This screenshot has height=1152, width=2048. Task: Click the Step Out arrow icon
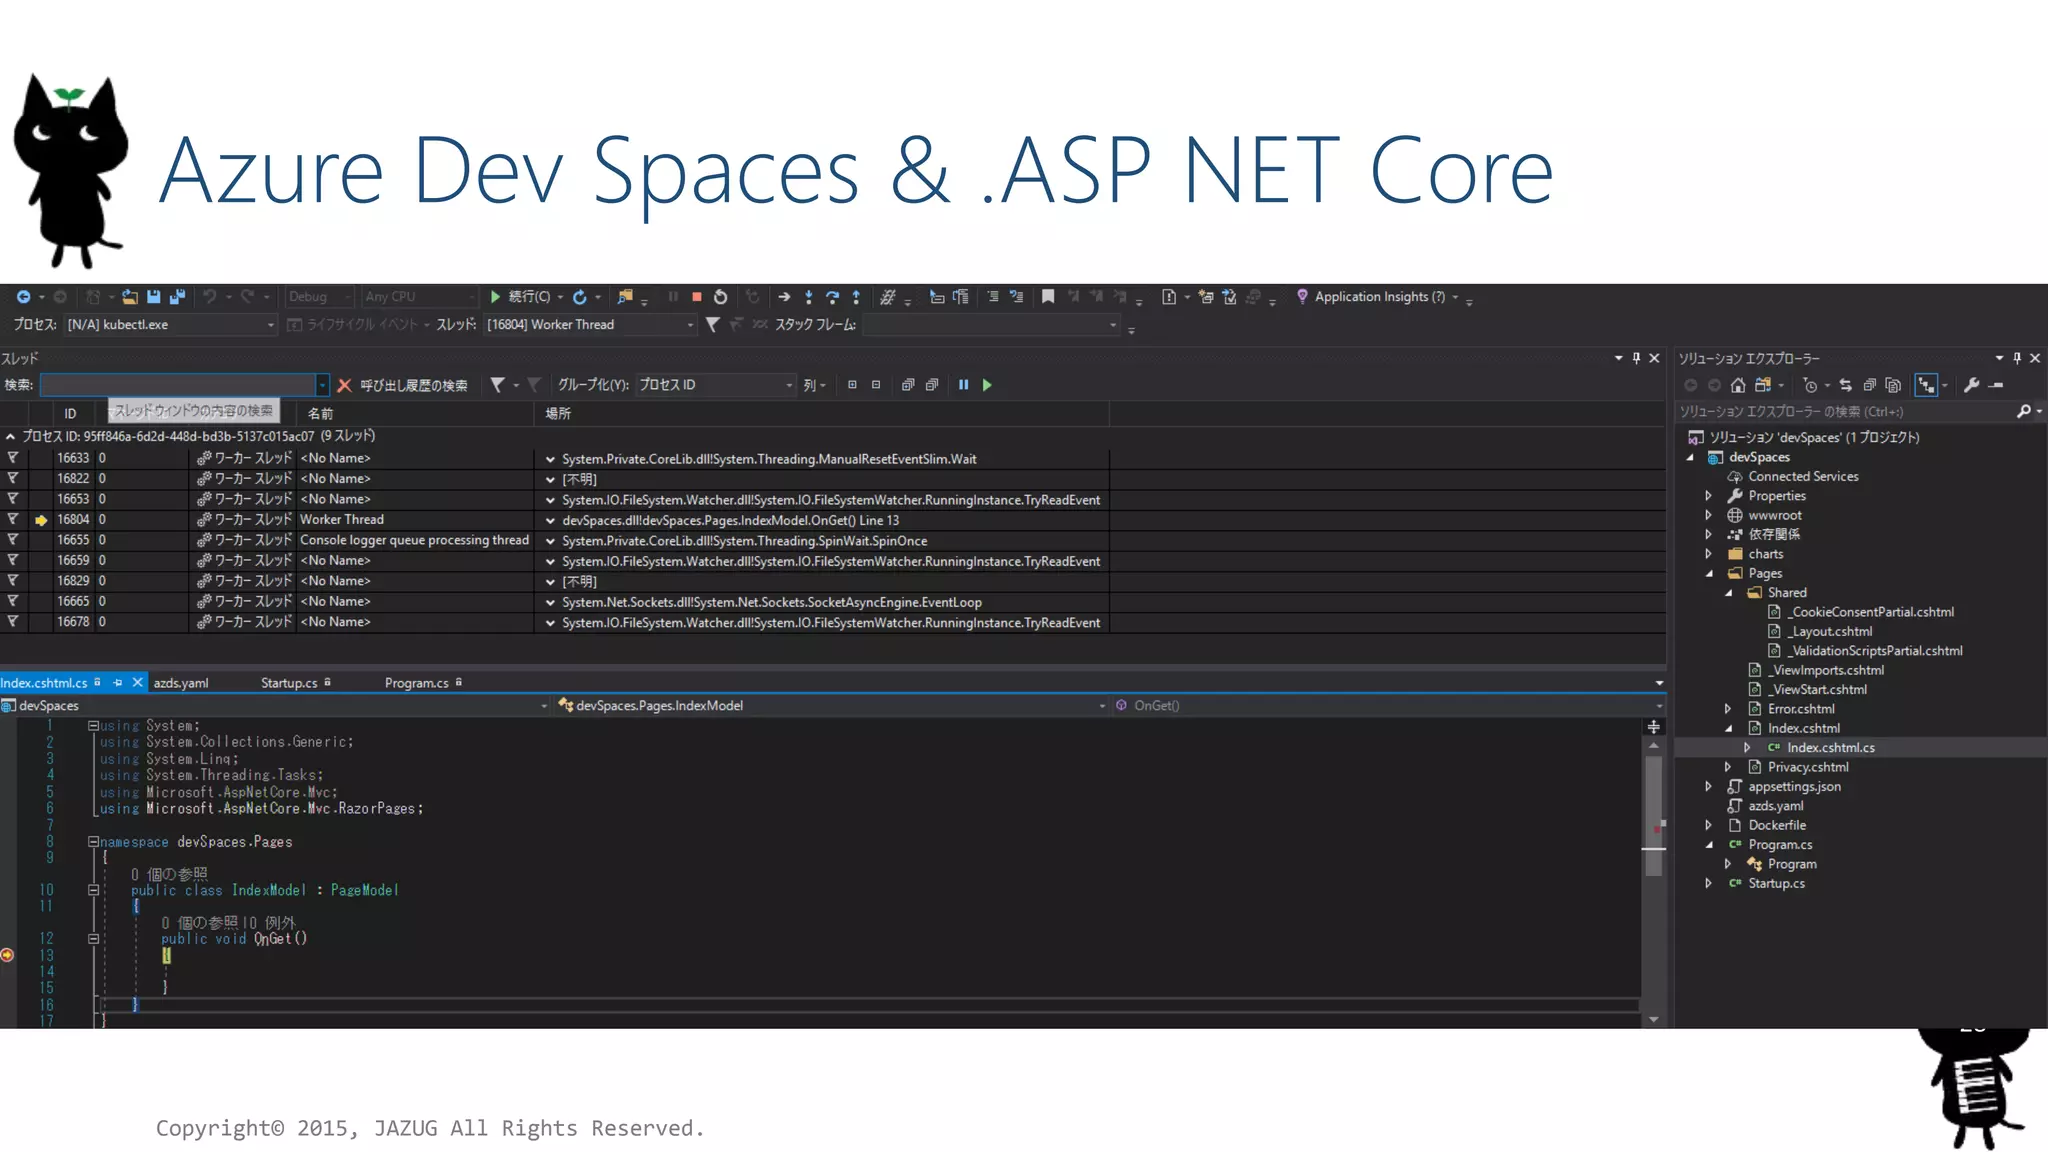(x=856, y=297)
